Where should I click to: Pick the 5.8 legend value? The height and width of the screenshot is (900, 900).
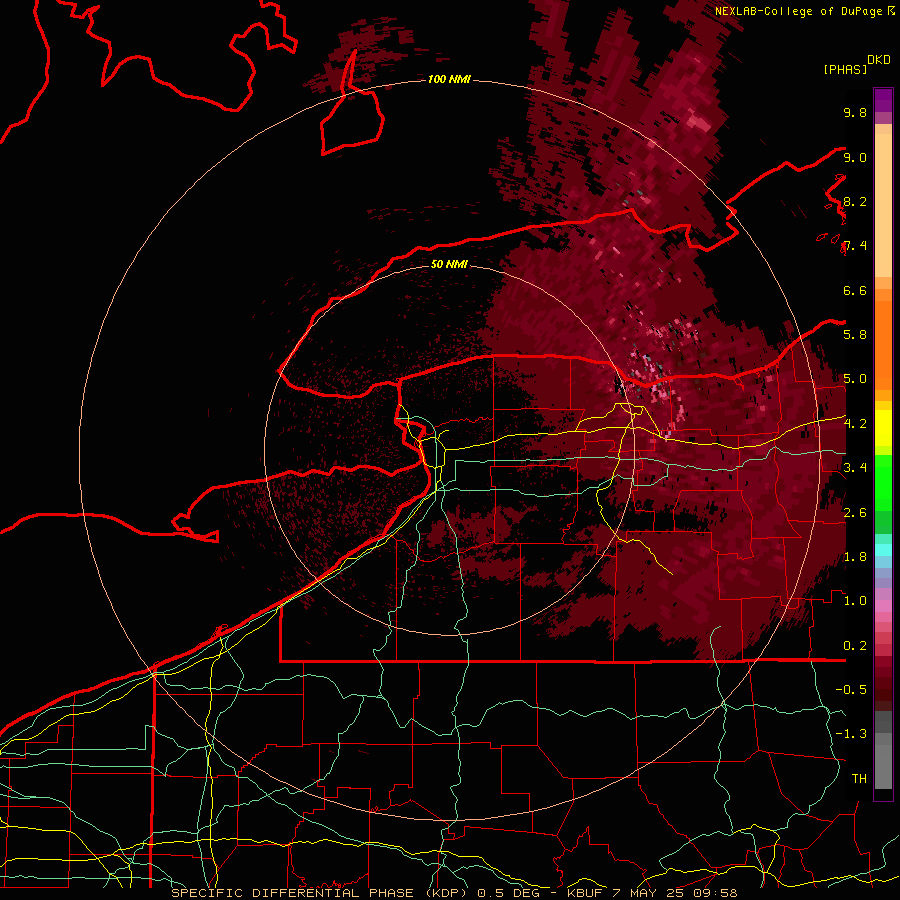tap(855, 335)
